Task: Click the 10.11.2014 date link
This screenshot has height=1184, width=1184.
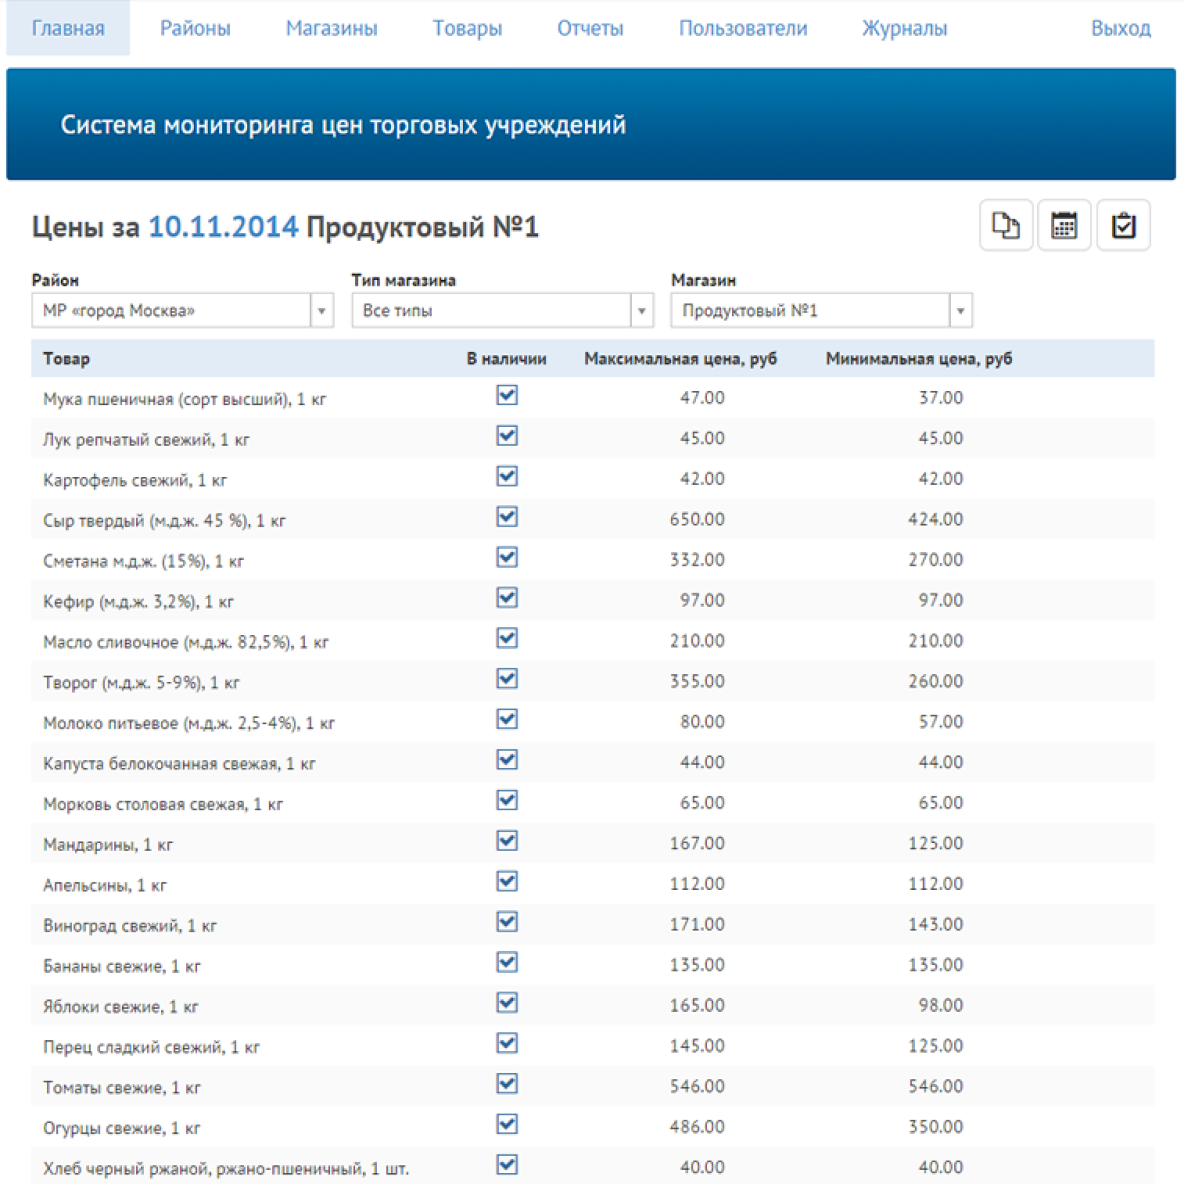Action: tap(223, 227)
